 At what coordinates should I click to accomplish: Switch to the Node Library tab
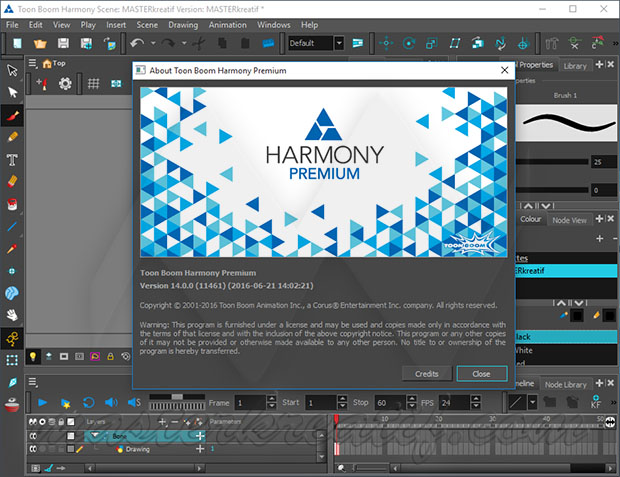click(x=565, y=384)
